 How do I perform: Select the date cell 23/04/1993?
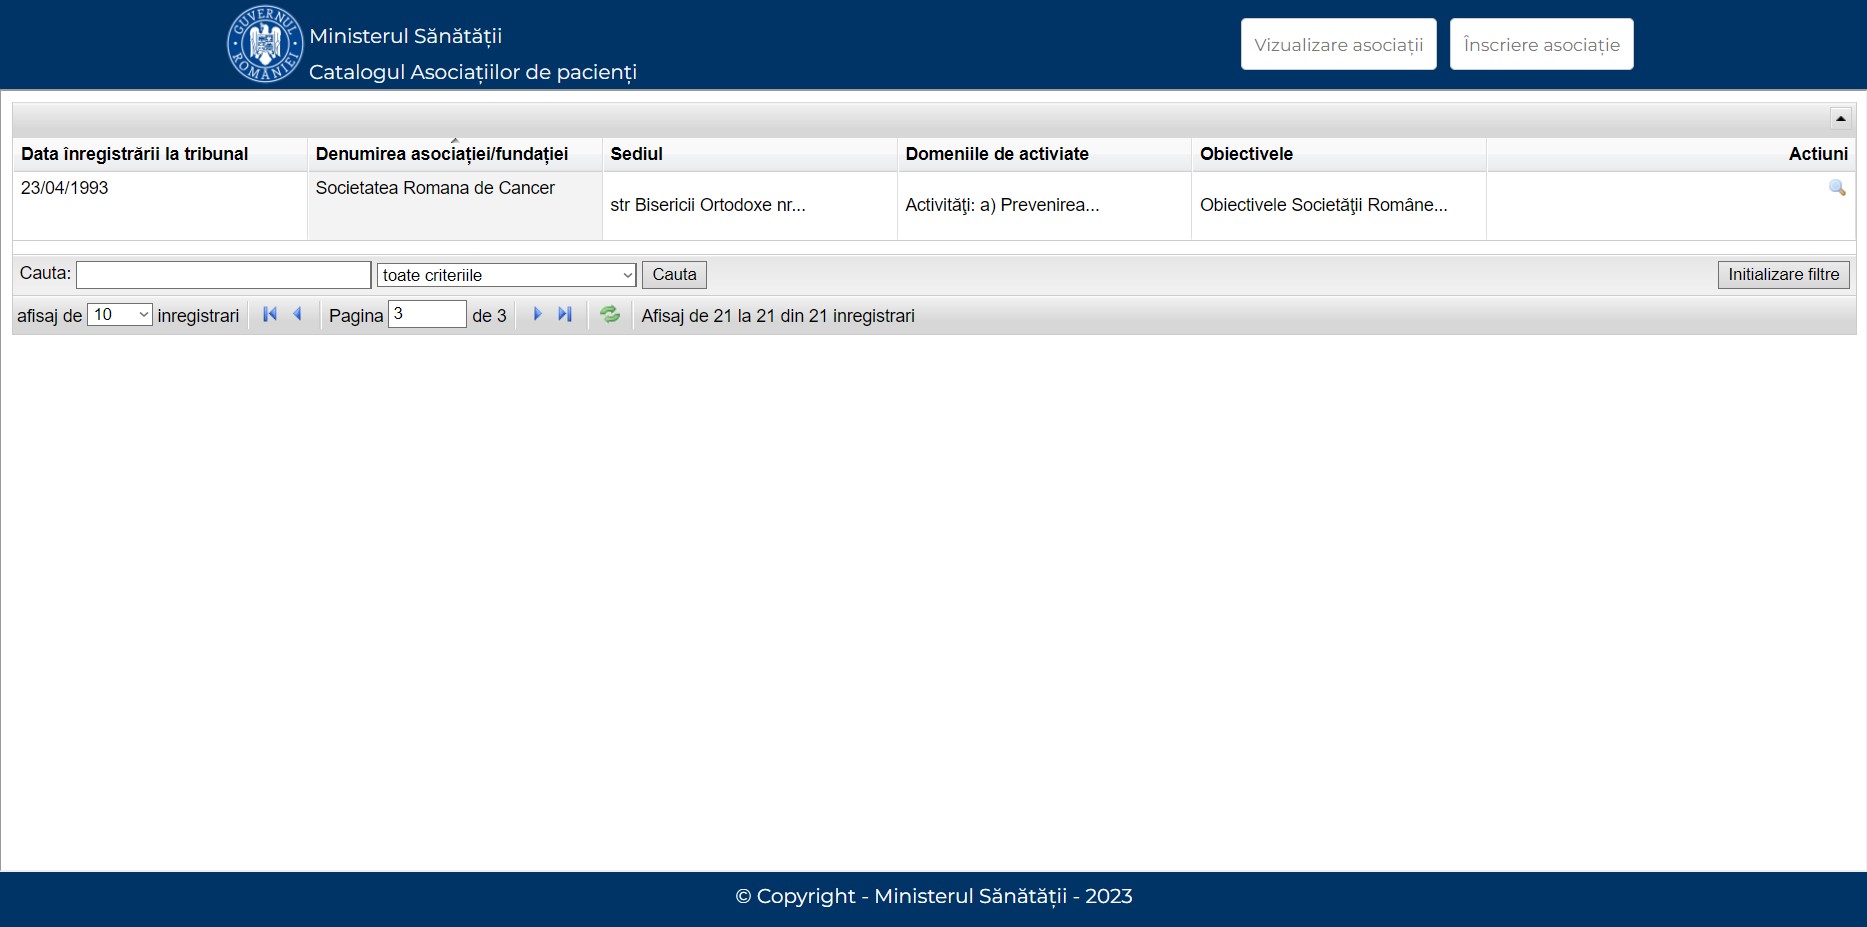(160, 205)
